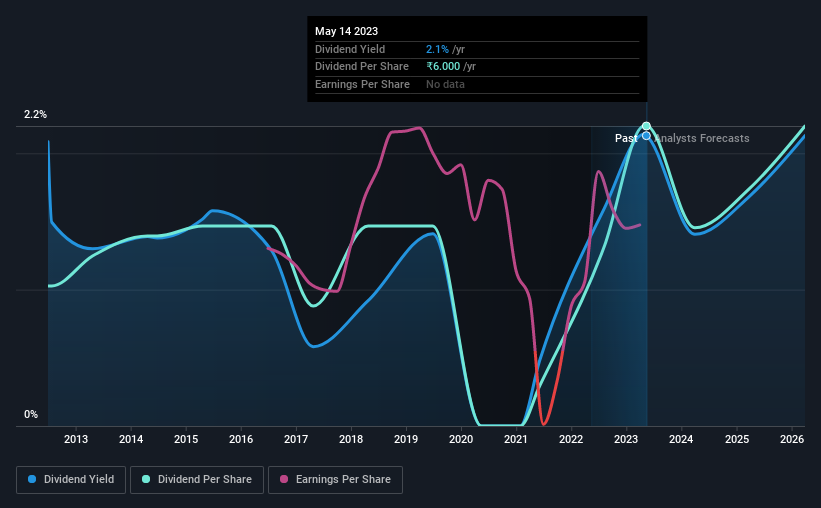Click the Analysts Forecasts label
Image resolution: width=821 pixels, height=508 pixels.
[702, 138]
